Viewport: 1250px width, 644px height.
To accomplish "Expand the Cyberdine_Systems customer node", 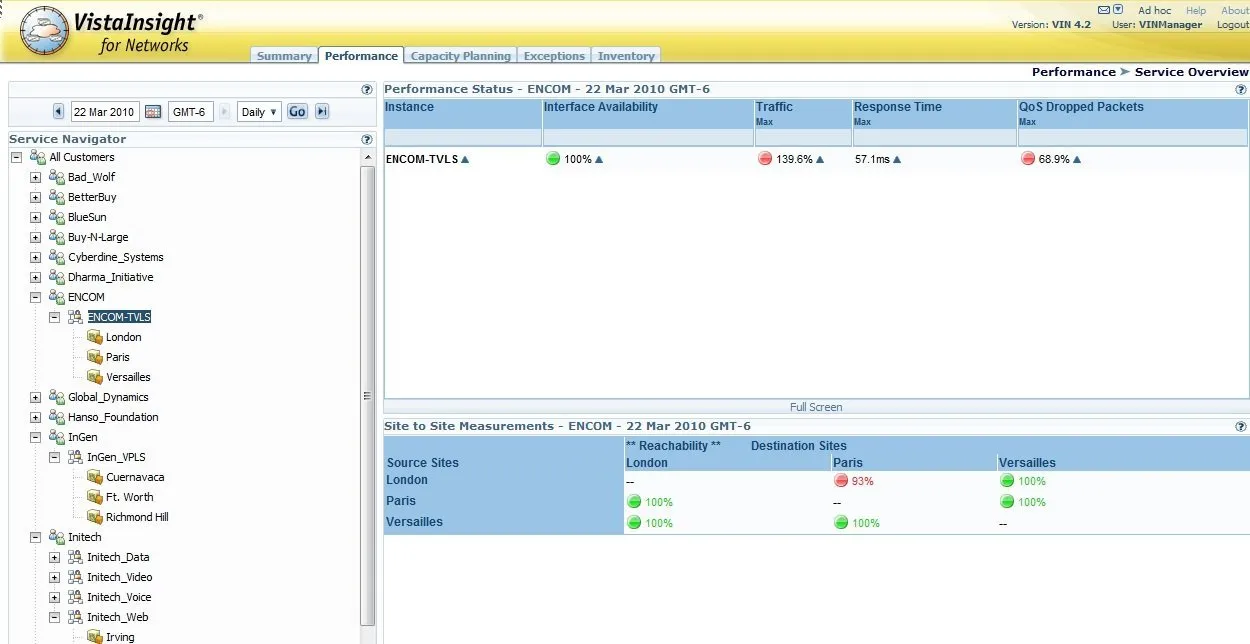I will coord(35,257).
